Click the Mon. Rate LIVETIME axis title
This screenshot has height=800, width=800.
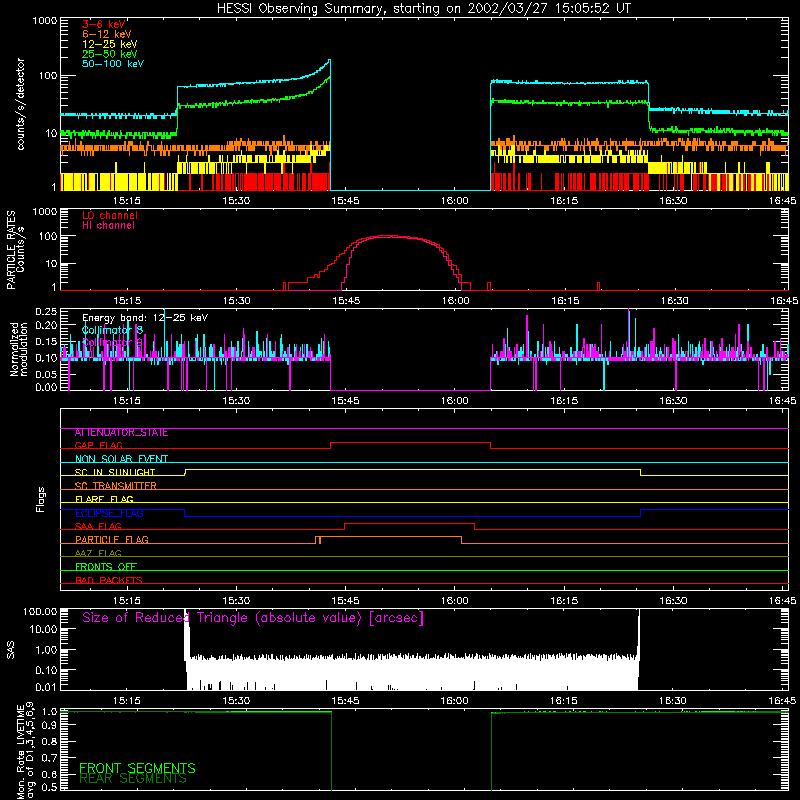tap(26, 752)
